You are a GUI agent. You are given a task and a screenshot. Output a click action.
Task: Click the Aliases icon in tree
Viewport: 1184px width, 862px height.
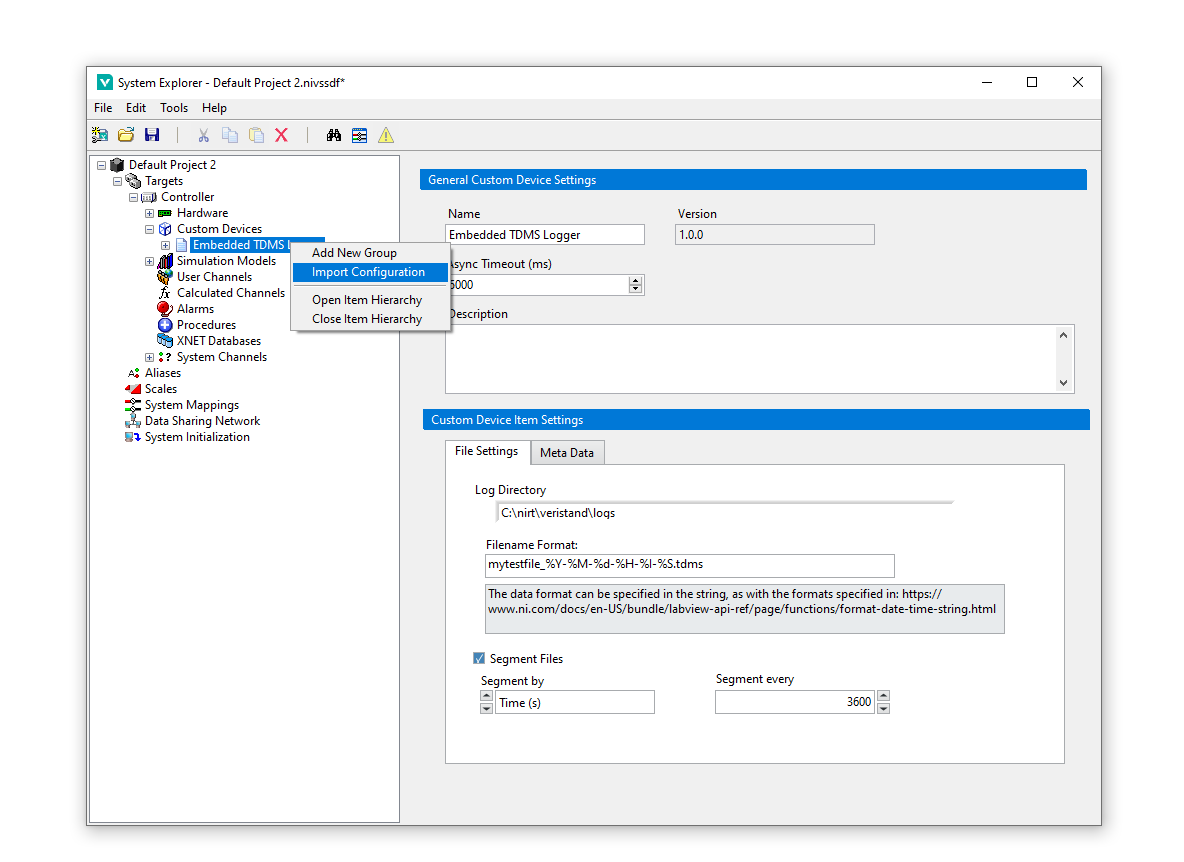(133, 373)
